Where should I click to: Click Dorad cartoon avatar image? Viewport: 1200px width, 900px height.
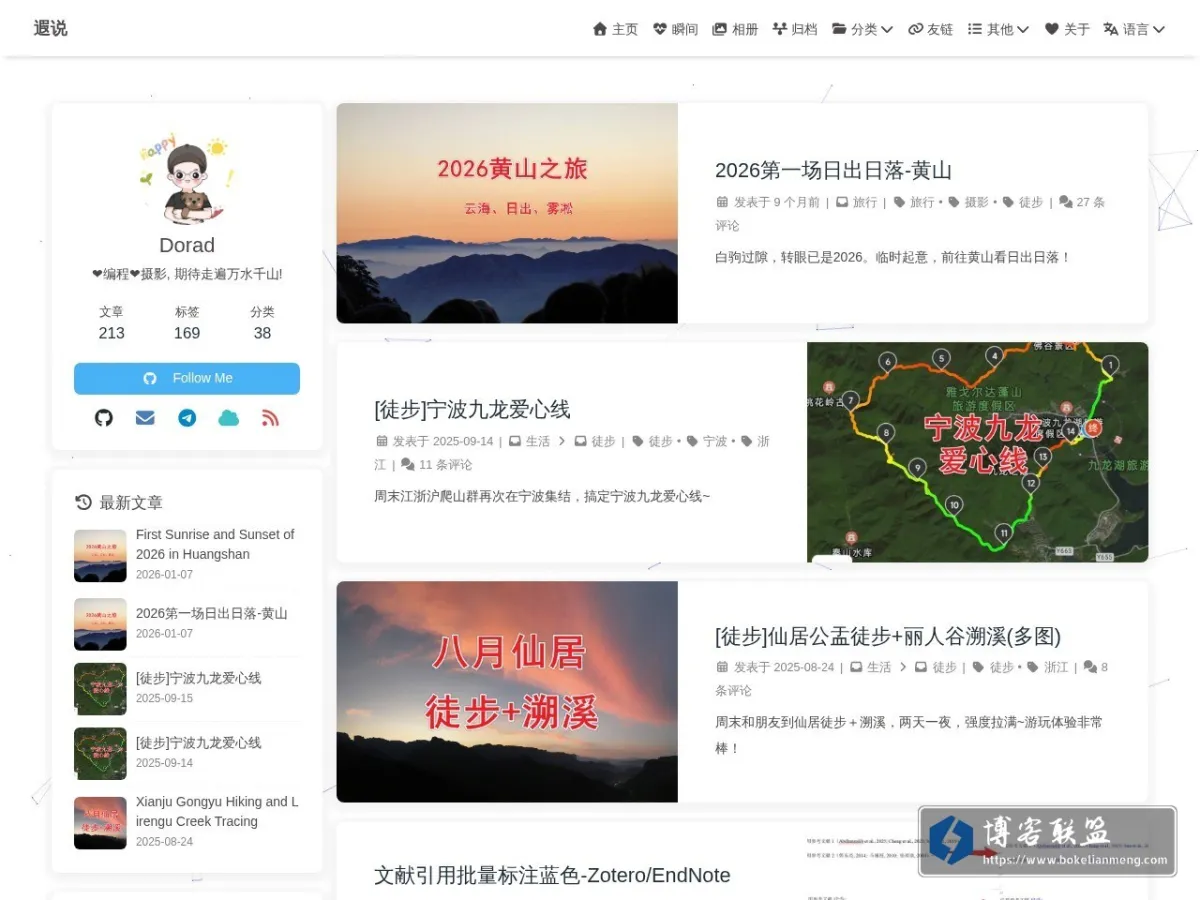coord(185,178)
